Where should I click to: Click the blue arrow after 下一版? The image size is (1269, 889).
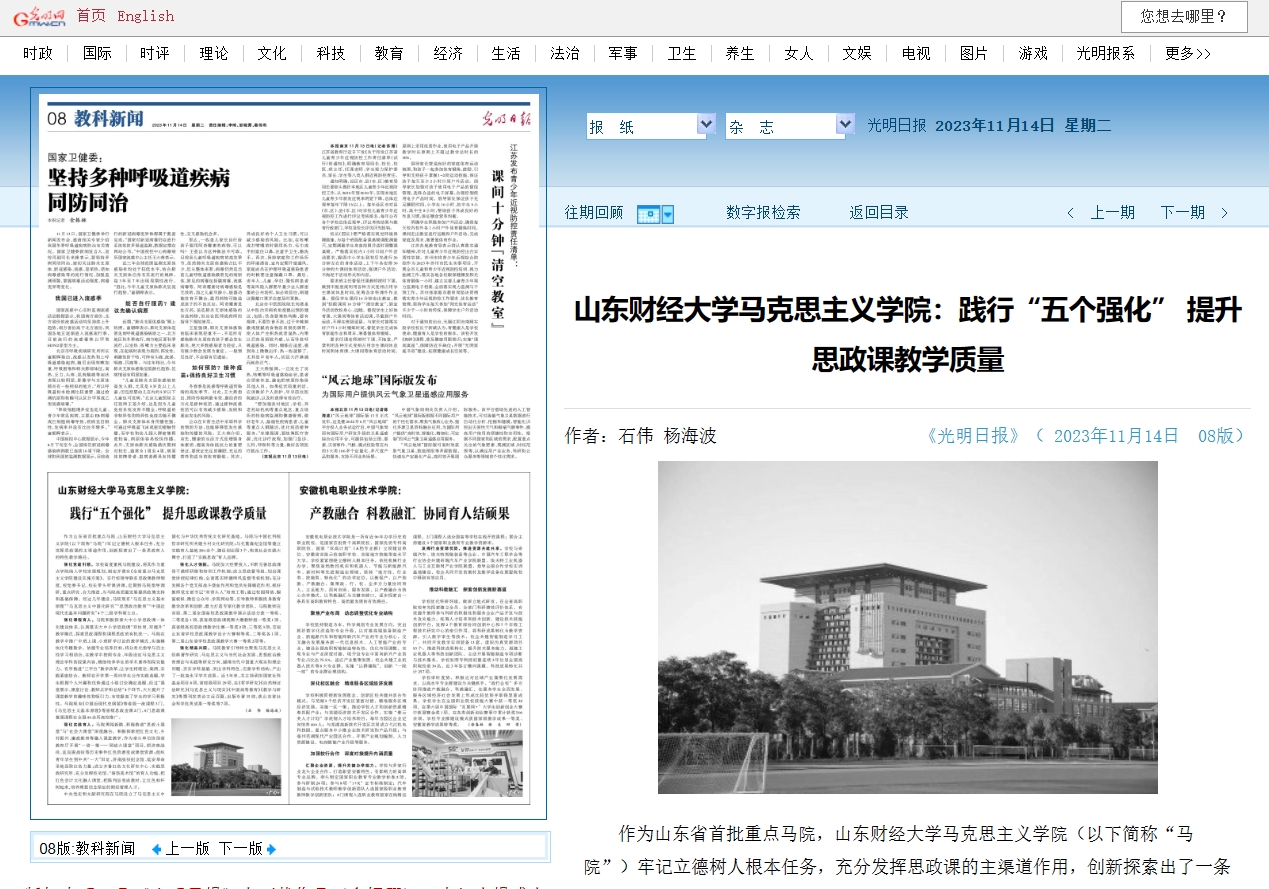tap(271, 849)
